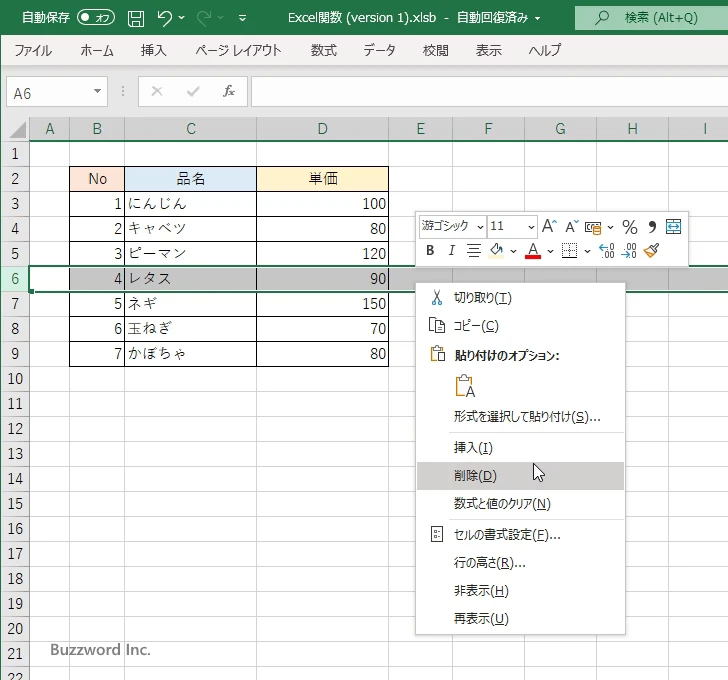Open the ページ レイアウト tab
The height and width of the screenshot is (680, 728).
[238, 50]
